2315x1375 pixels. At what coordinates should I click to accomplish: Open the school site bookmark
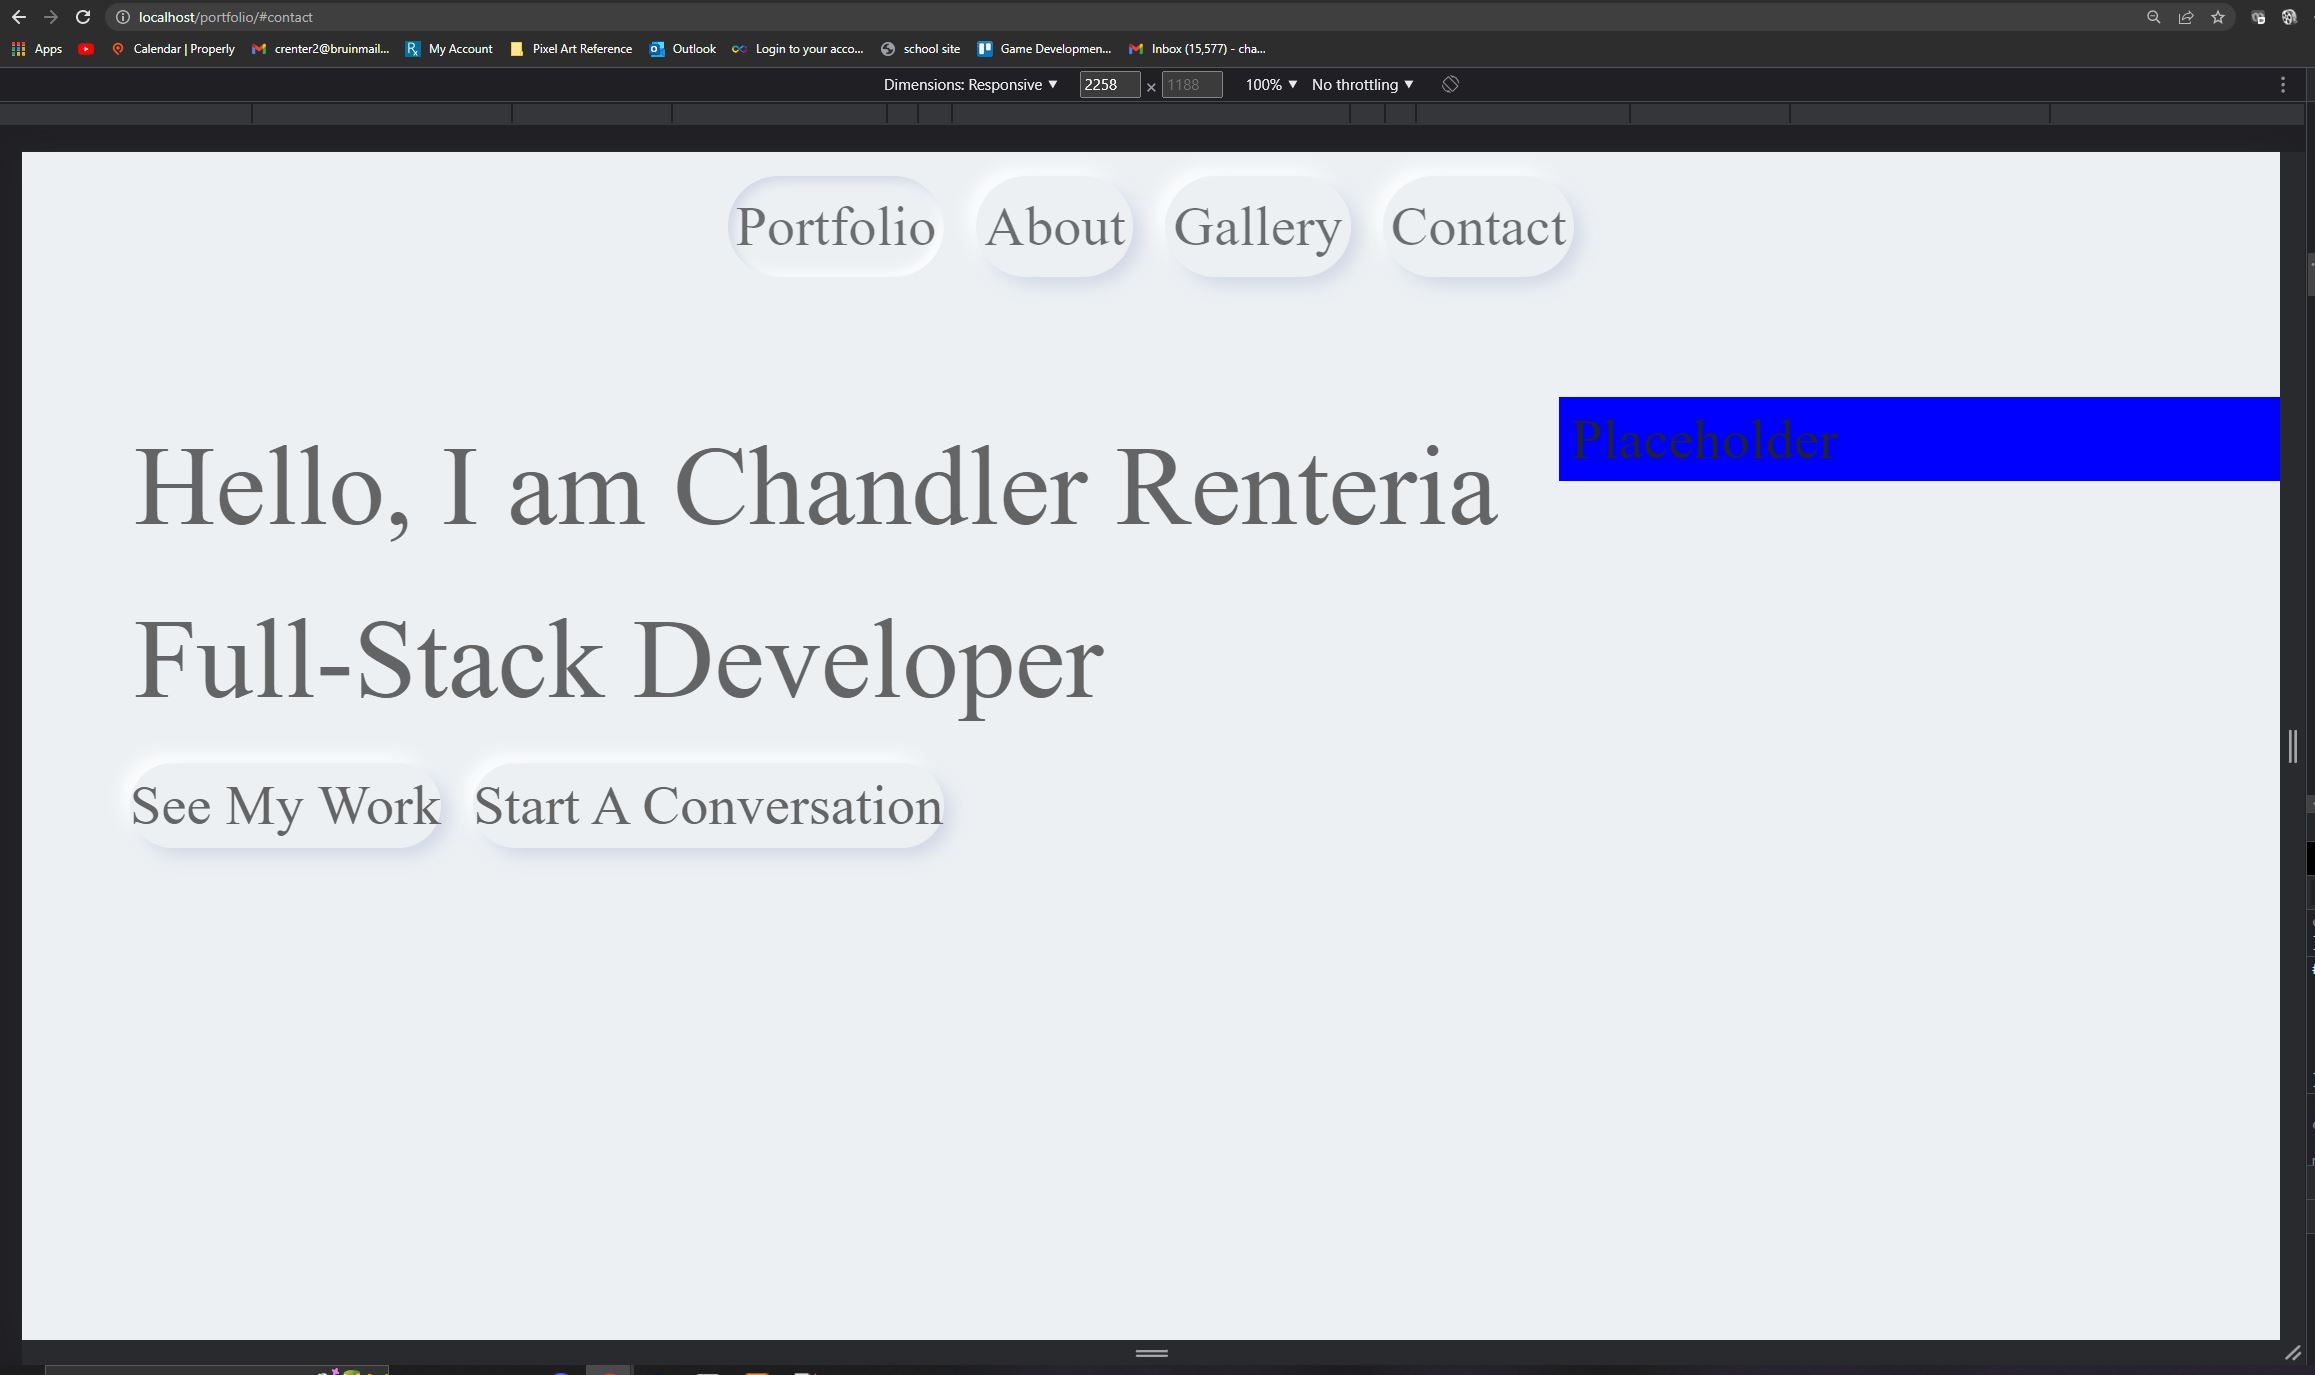point(920,49)
